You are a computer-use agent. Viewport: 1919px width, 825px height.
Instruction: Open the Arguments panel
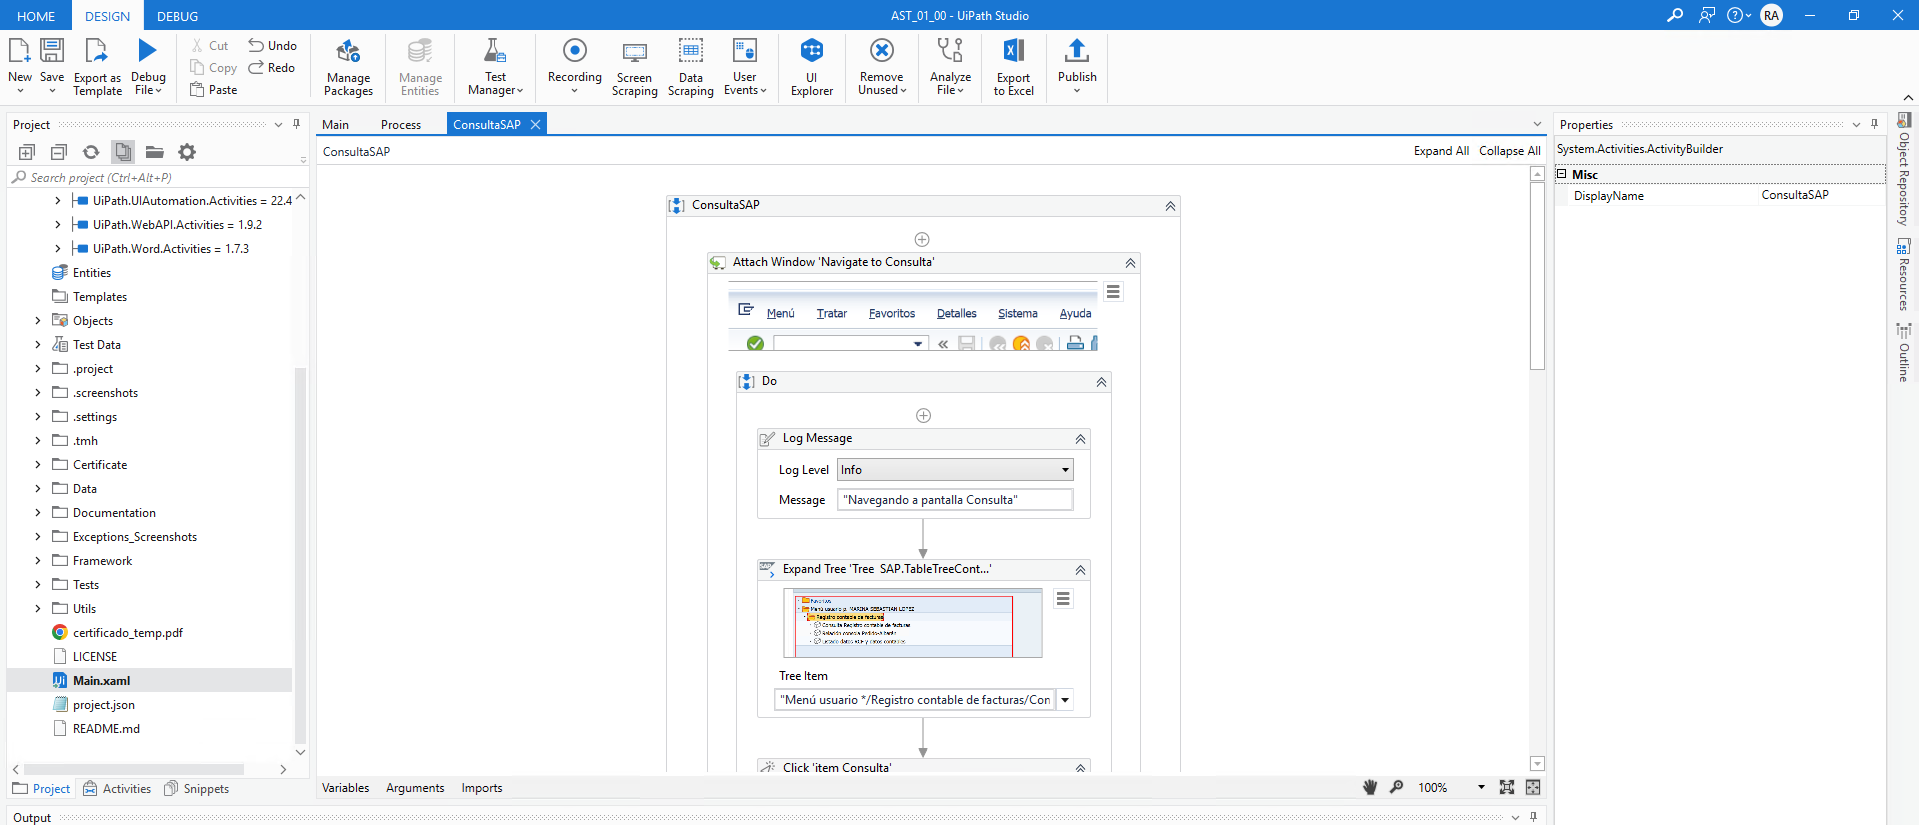[x=415, y=788]
